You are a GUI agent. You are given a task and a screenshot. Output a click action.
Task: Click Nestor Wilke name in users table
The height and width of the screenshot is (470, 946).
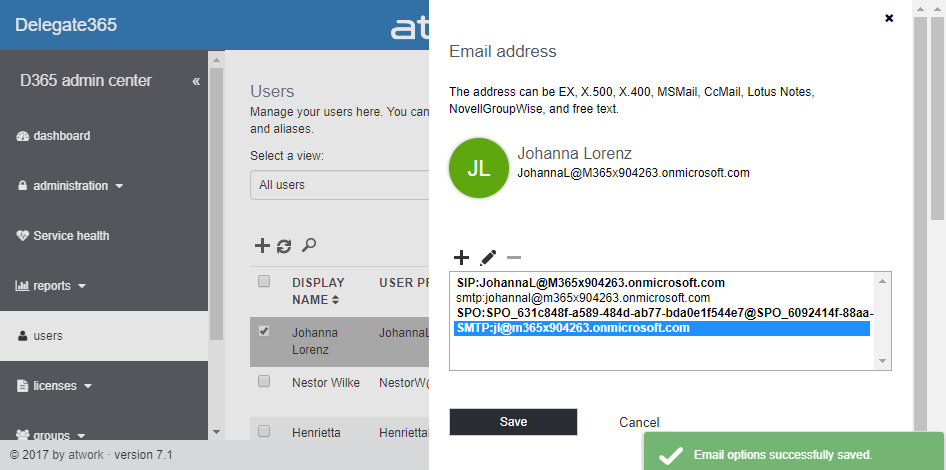(x=326, y=383)
